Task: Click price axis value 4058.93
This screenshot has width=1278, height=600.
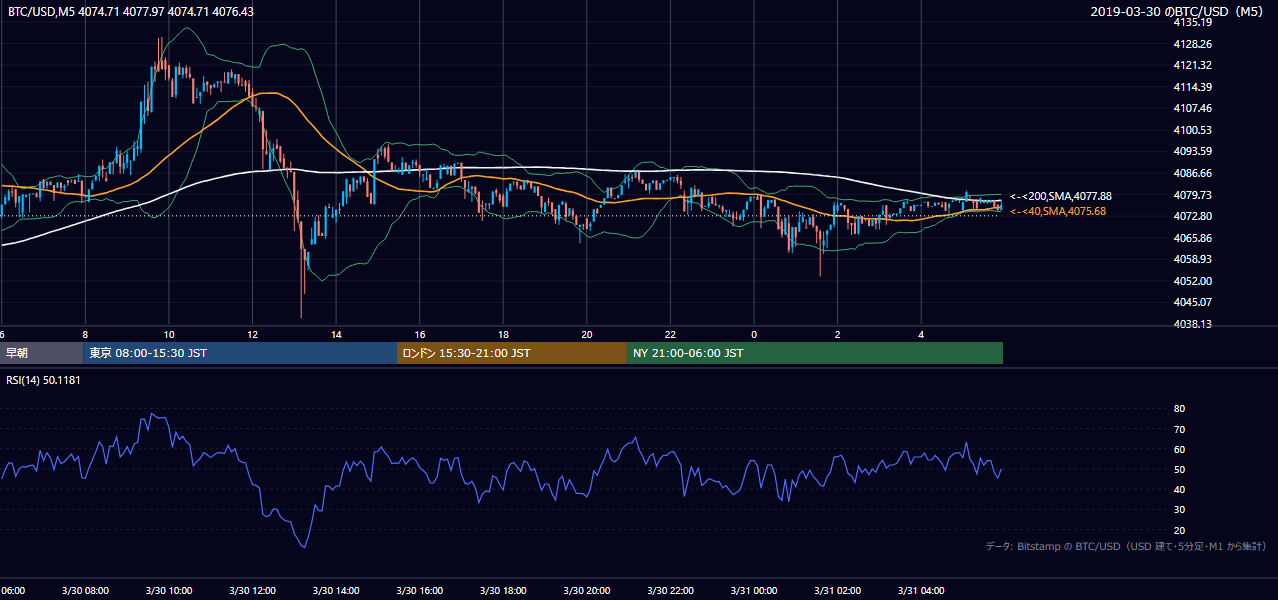Action: [x=1192, y=259]
